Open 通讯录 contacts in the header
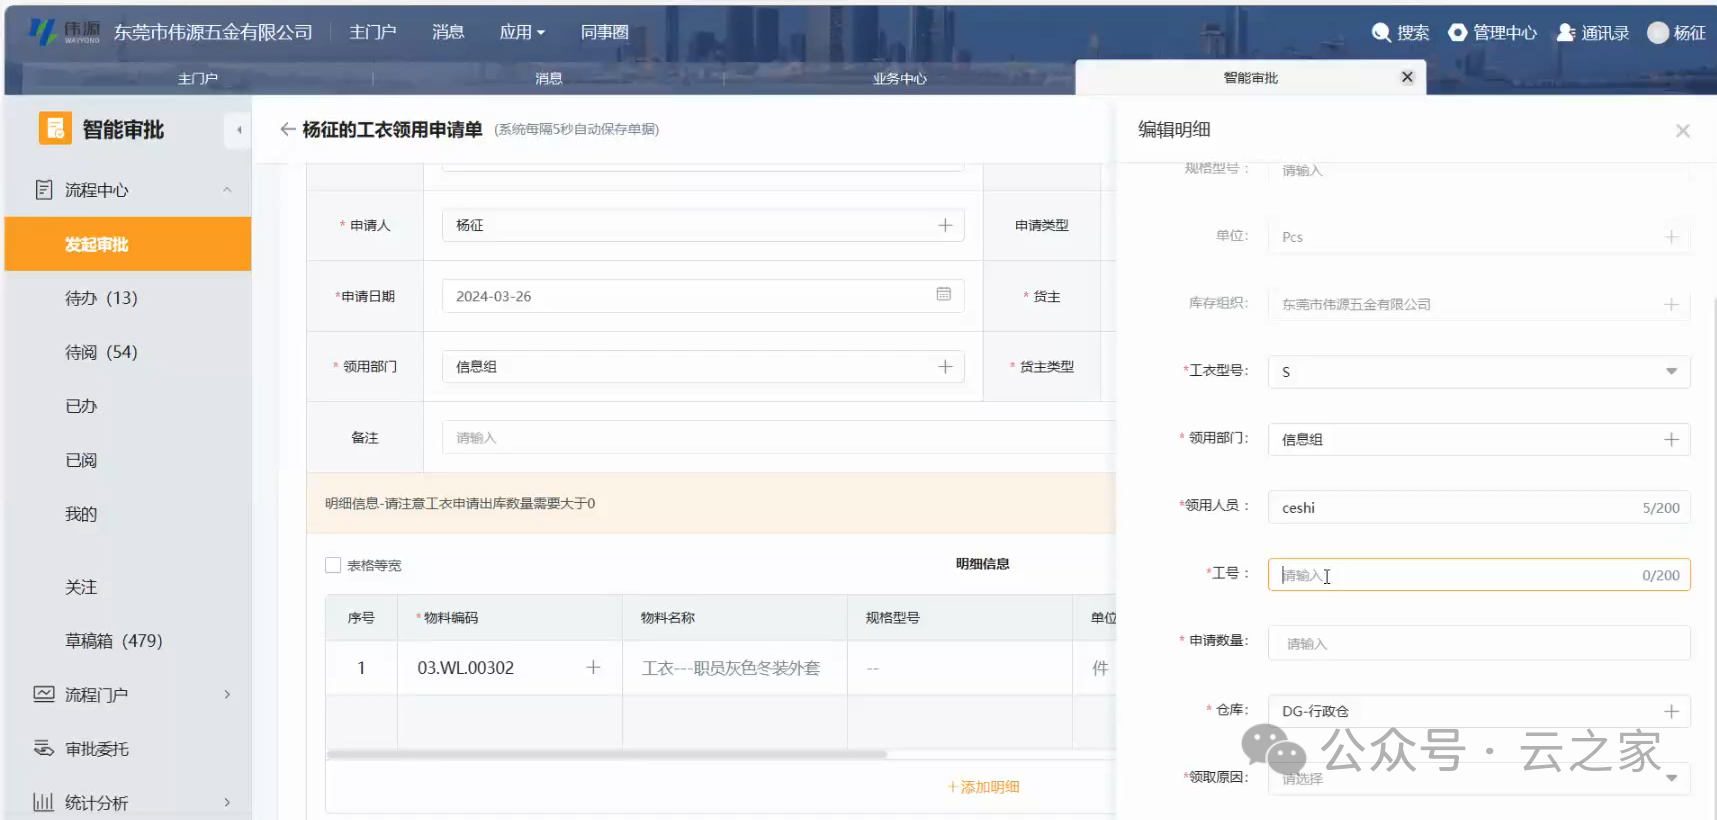1717x820 pixels. click(1593, 32)
